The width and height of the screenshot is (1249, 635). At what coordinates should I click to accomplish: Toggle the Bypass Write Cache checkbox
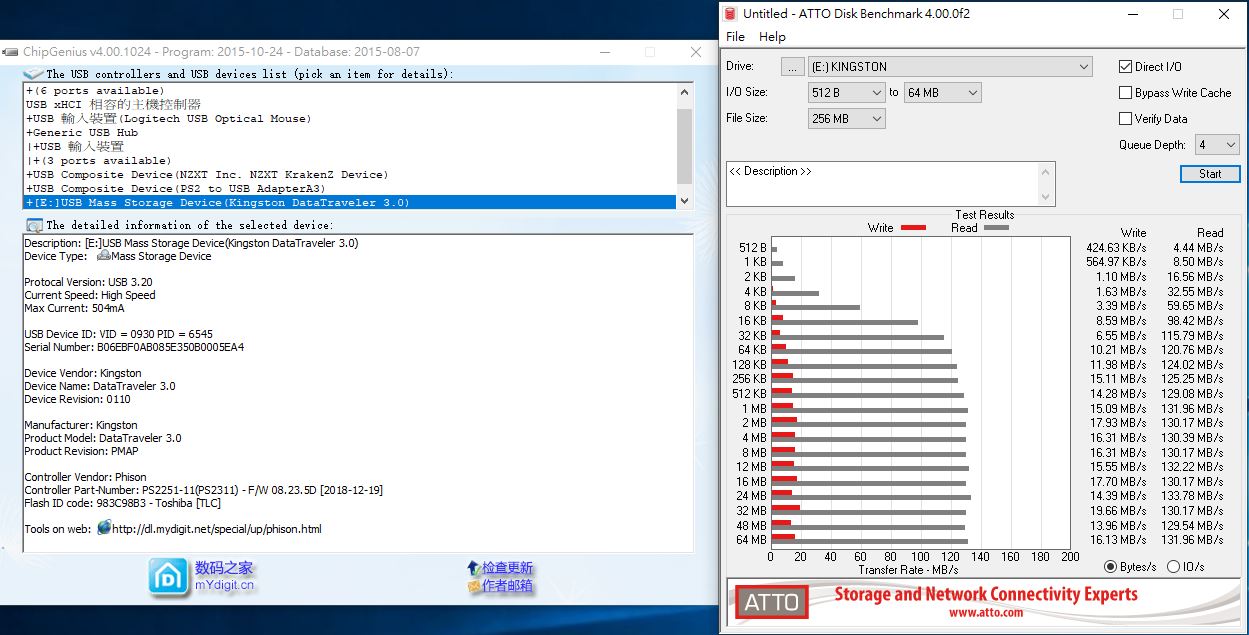pos(1126,93)
